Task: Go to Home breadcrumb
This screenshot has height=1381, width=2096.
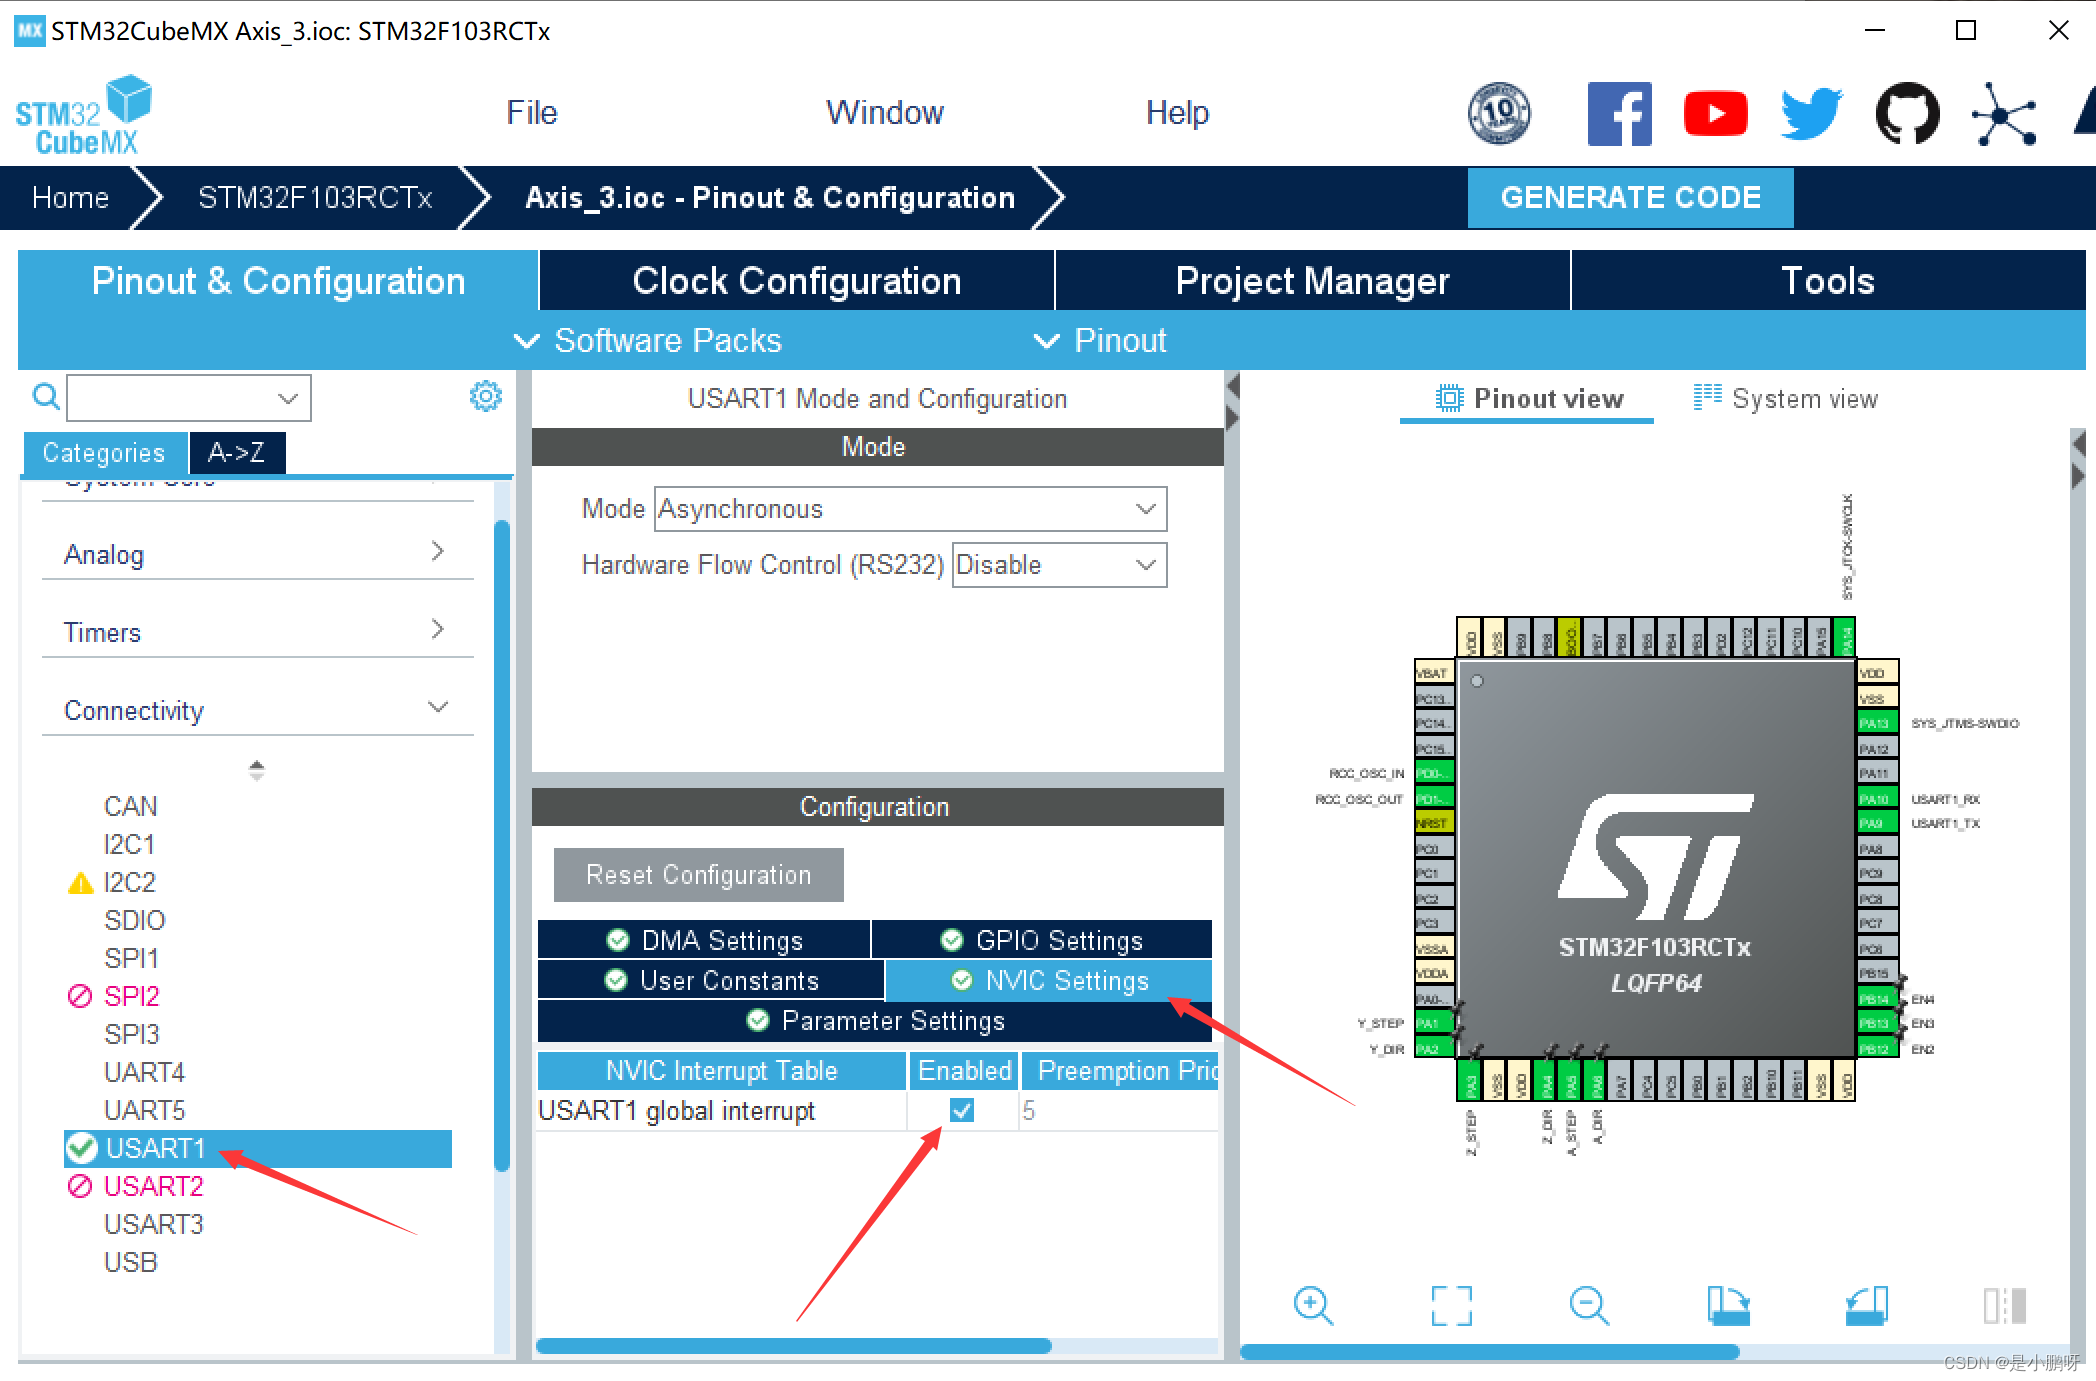Action: click(x=70, y=197)
